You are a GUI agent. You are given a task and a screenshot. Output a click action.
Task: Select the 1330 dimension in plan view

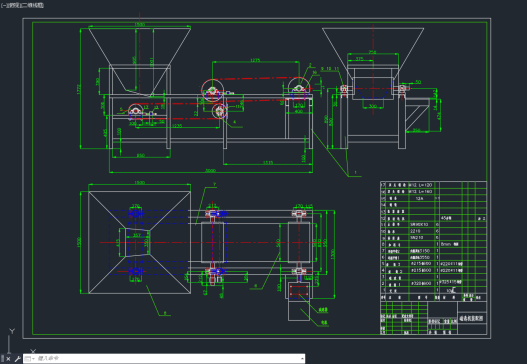click(332, 254)
